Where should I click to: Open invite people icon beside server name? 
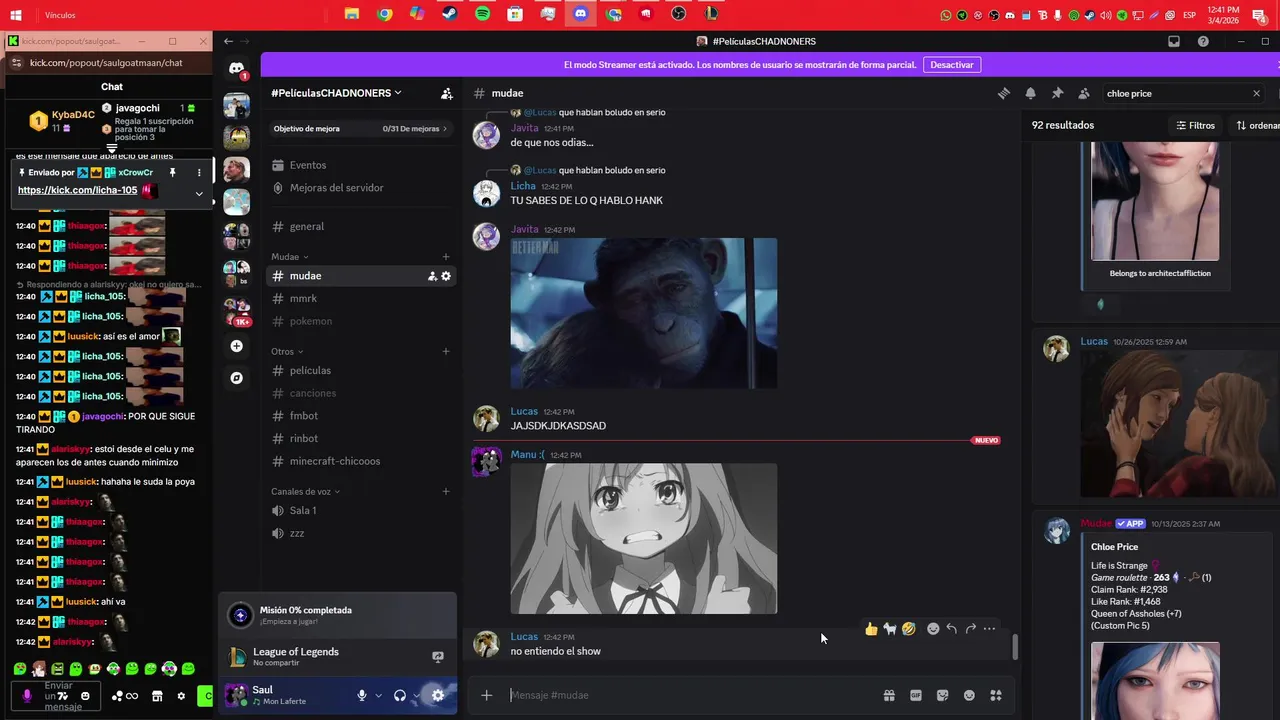coord(447,93)
